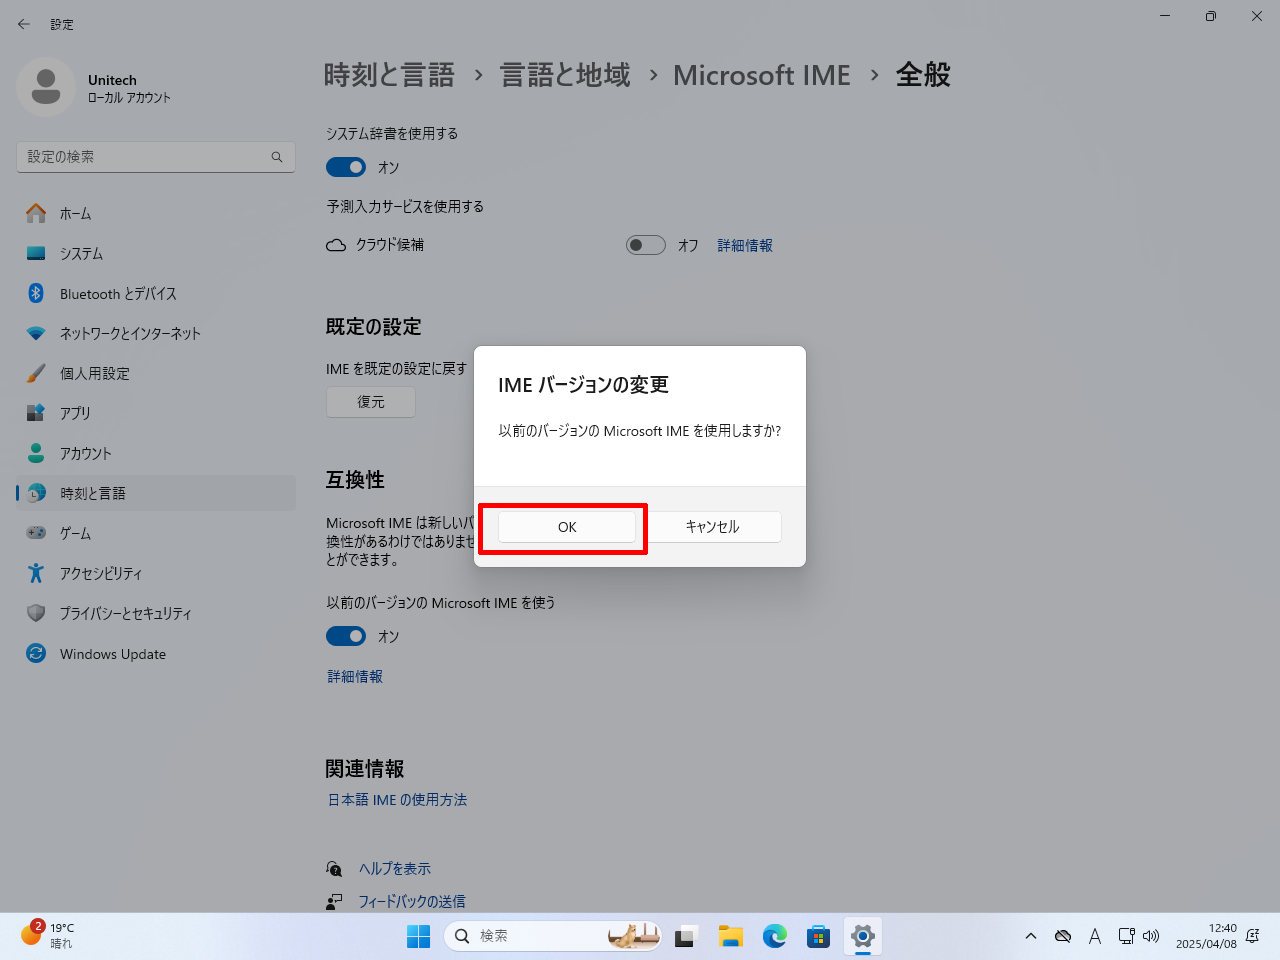Viewport: 1280px width, 960px height.
Task: Open 日本語 IME の使用方法 link
Action: (x=397, y=800)
